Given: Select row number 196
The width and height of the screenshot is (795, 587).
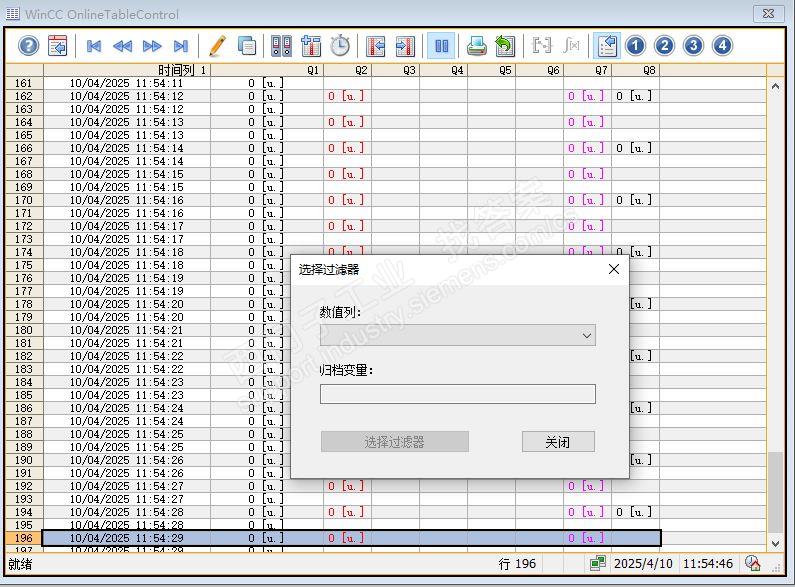Looking at the screenshot, I should (x=24, y=538).
